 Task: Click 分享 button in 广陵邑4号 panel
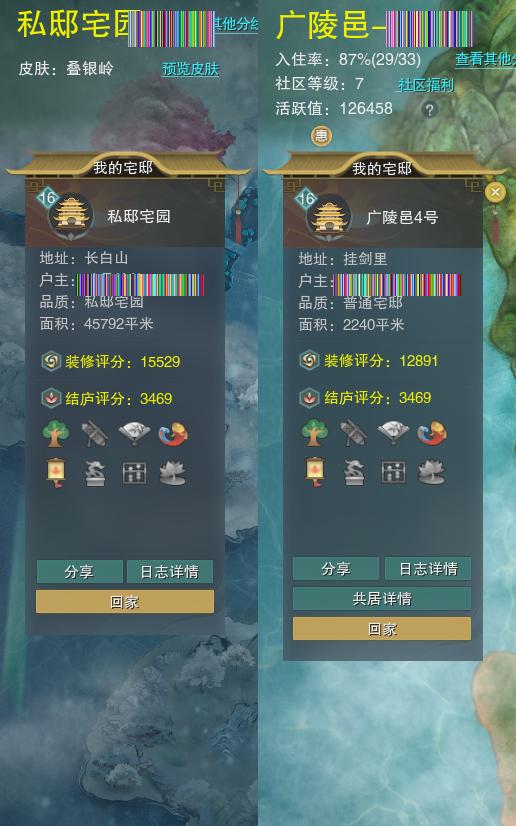[336, 569]
